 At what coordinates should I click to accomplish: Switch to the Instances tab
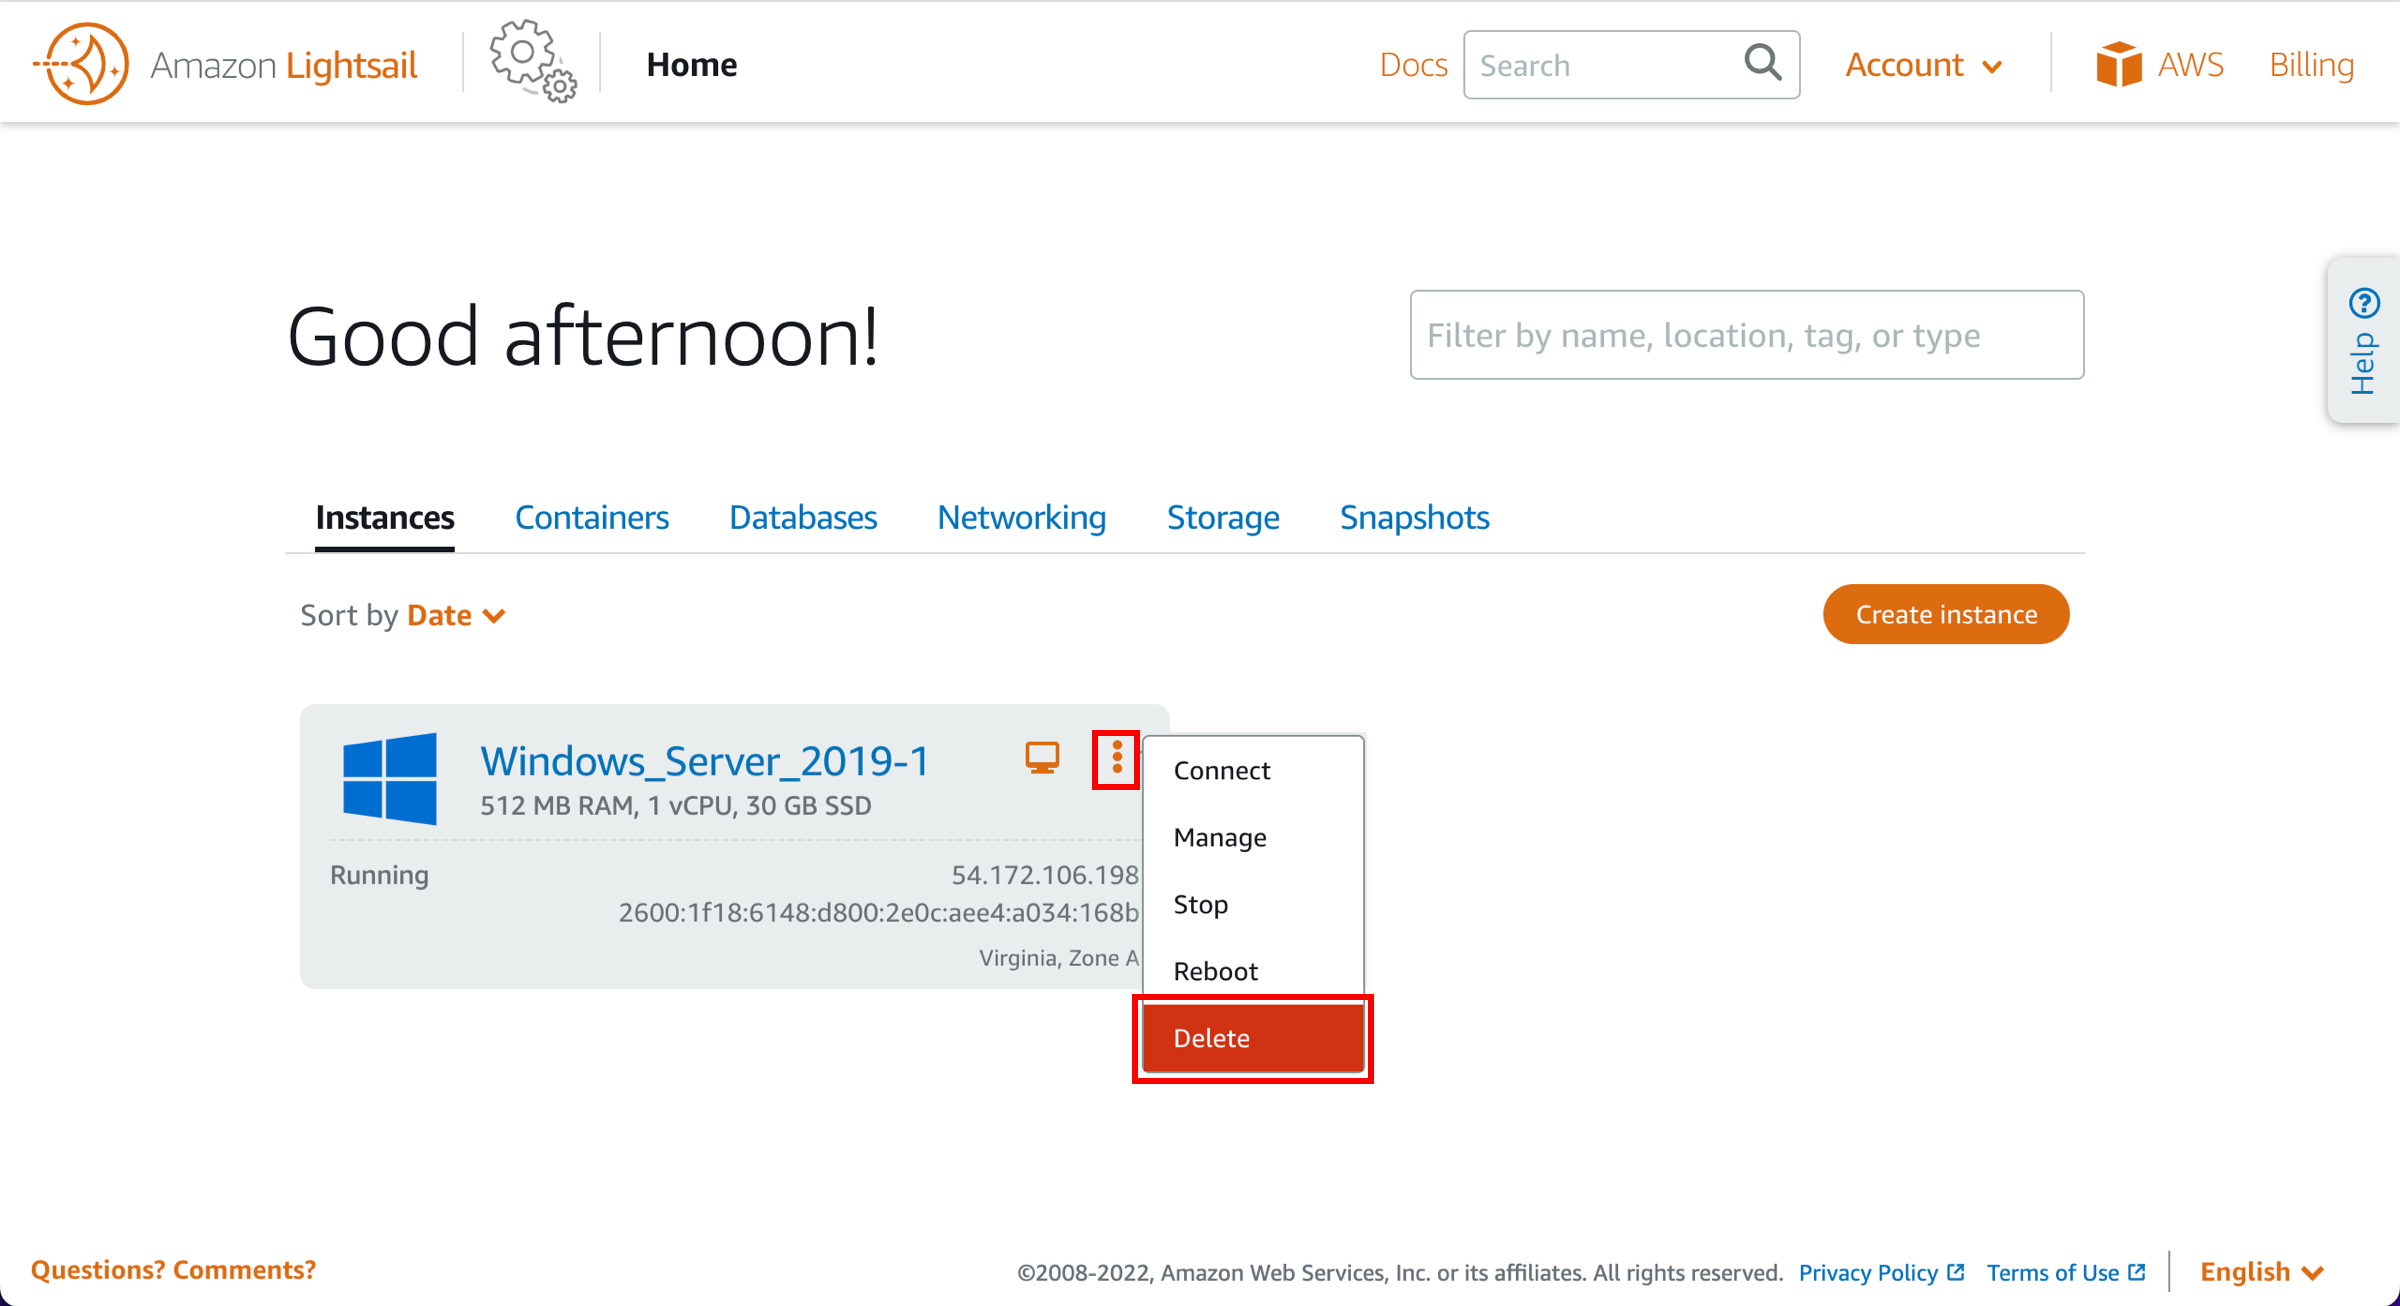tap(385, 518)
